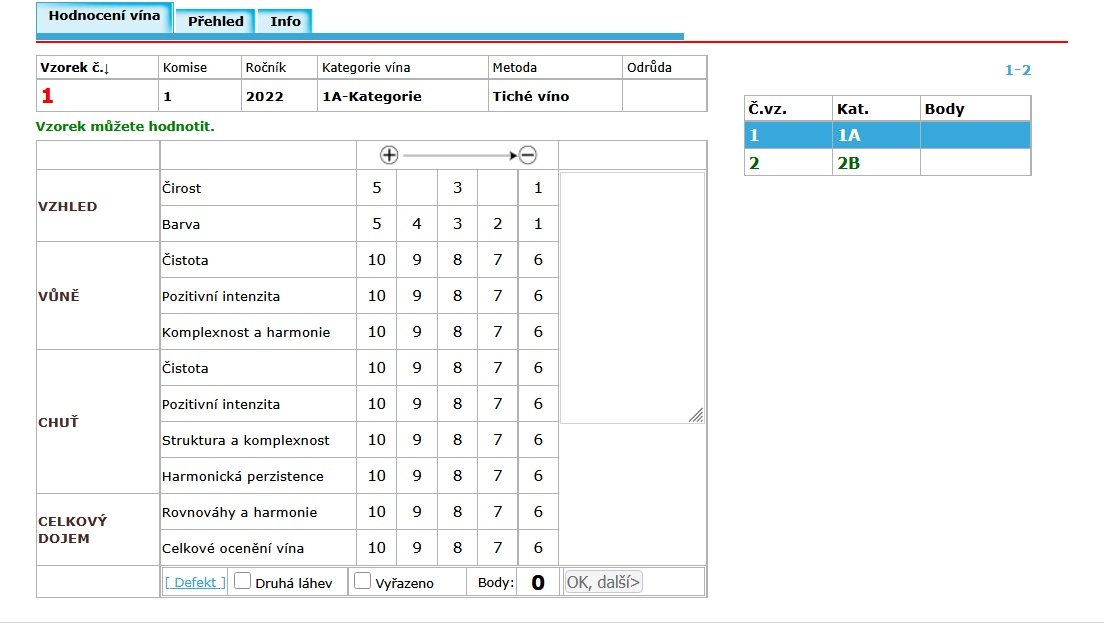Open the Defekt link
1104x623 pixels.
click(195, 582)
